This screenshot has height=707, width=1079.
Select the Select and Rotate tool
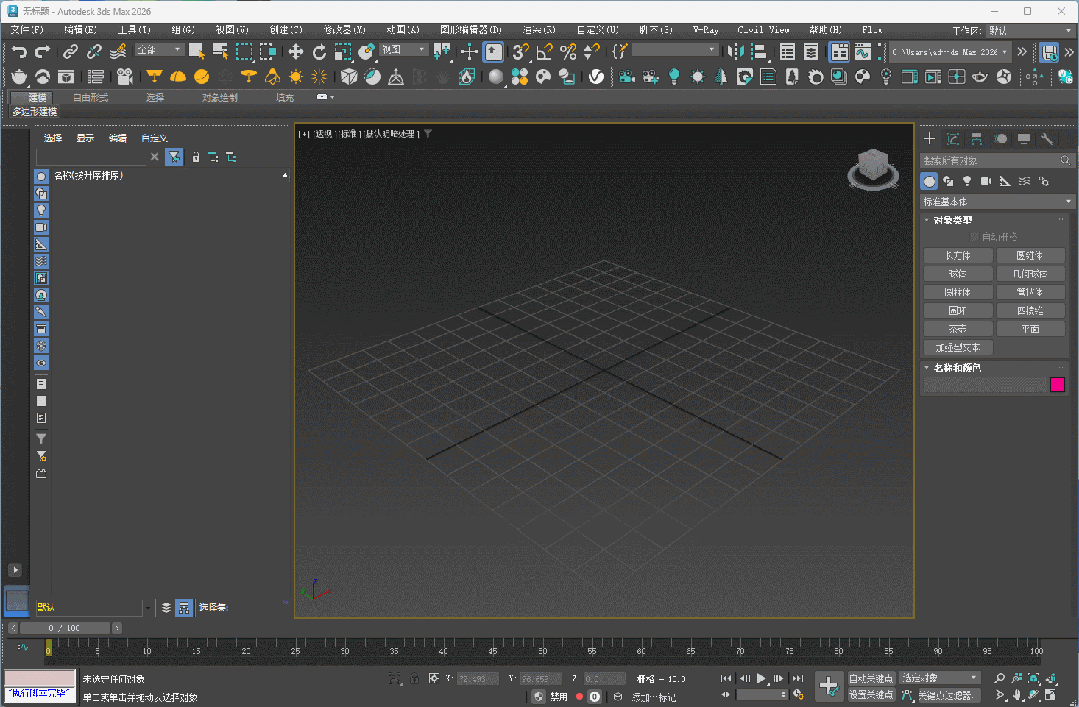tap(319, 52)
